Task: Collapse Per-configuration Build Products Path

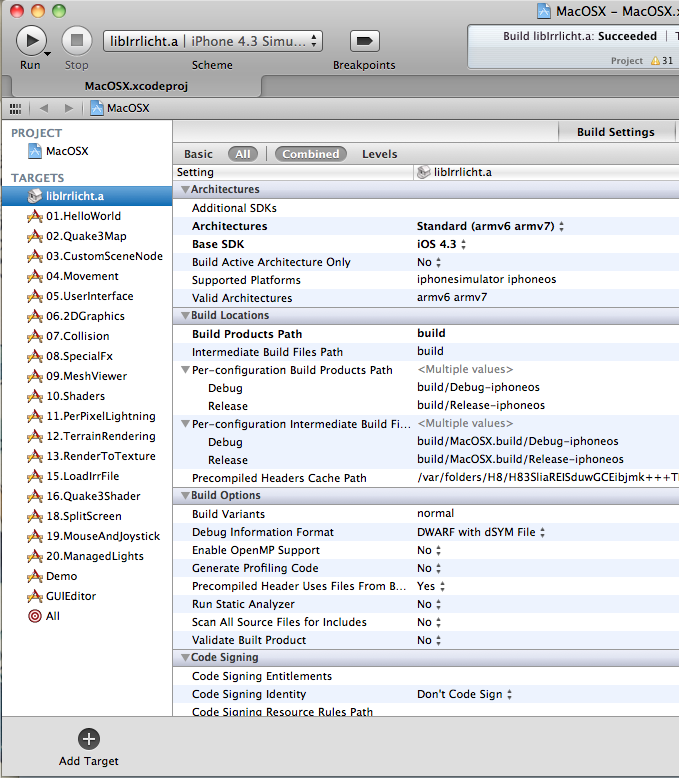Action: click(185, 370)
